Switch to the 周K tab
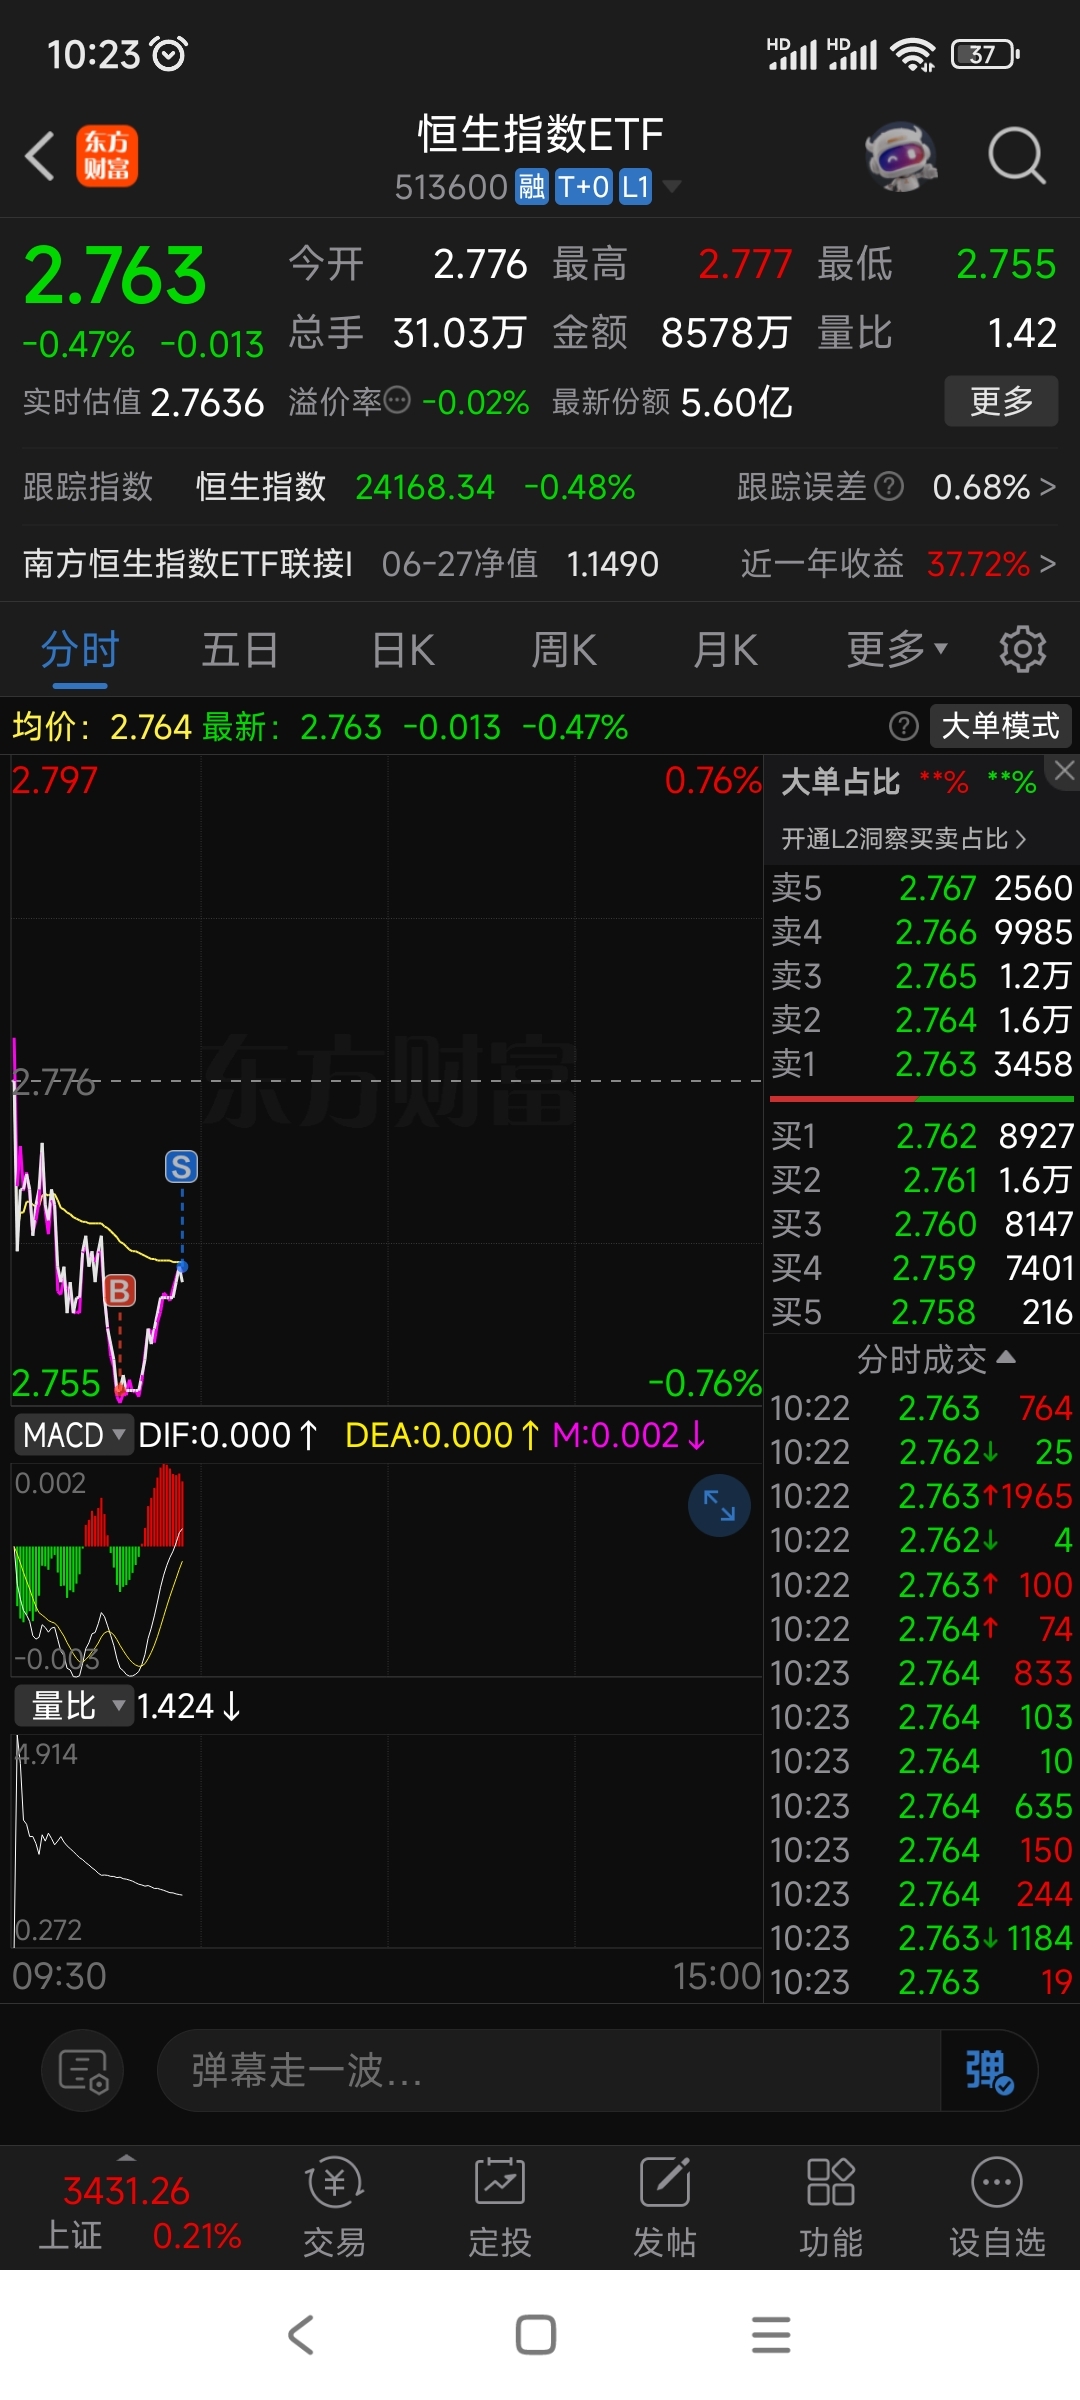The image size is (1080, 2400). coord(564,650)
